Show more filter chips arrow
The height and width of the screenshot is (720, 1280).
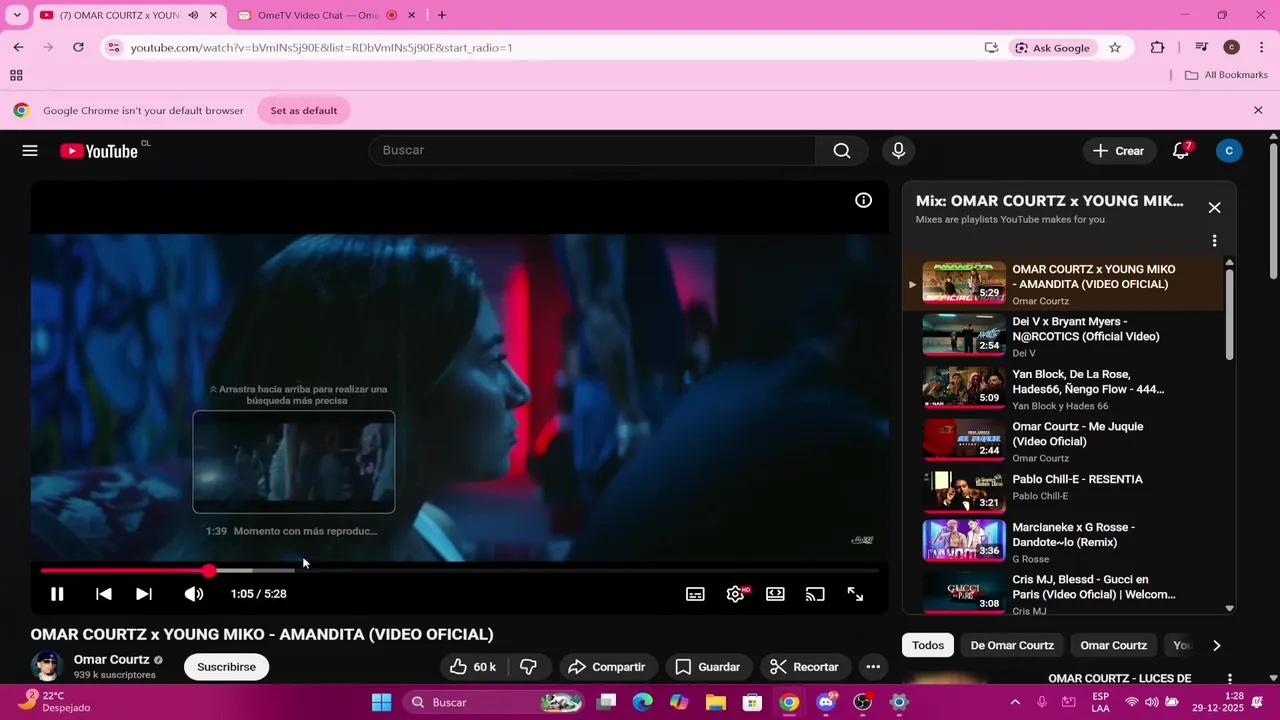[1216, 645]
